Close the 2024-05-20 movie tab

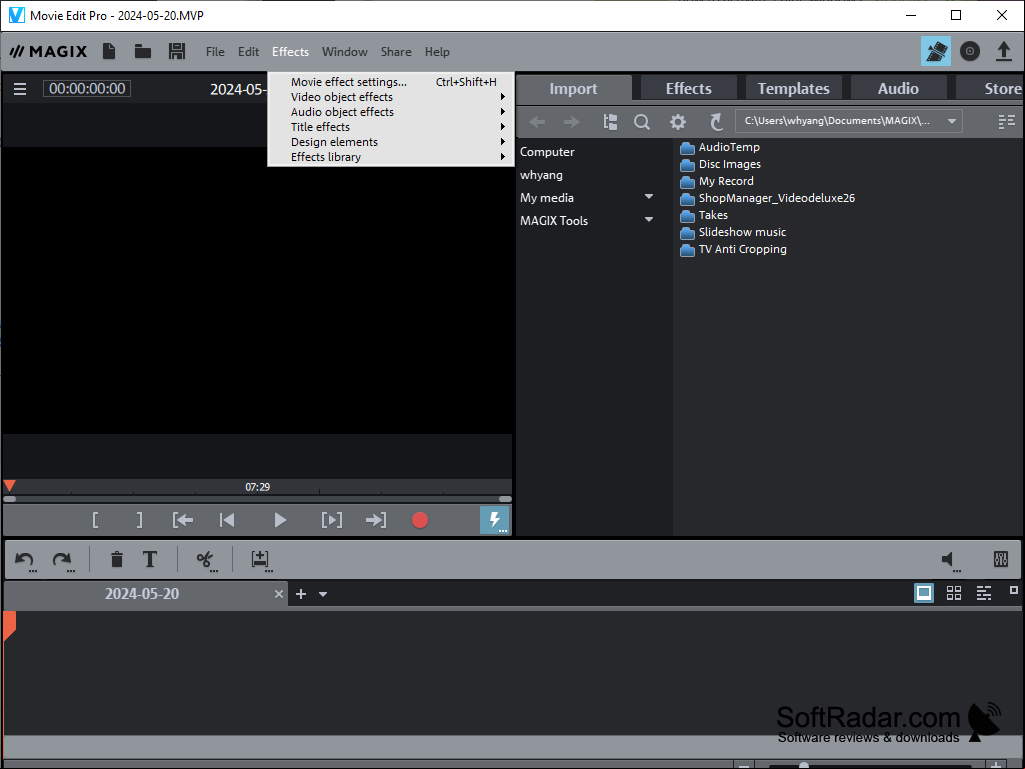click(278, 594)
